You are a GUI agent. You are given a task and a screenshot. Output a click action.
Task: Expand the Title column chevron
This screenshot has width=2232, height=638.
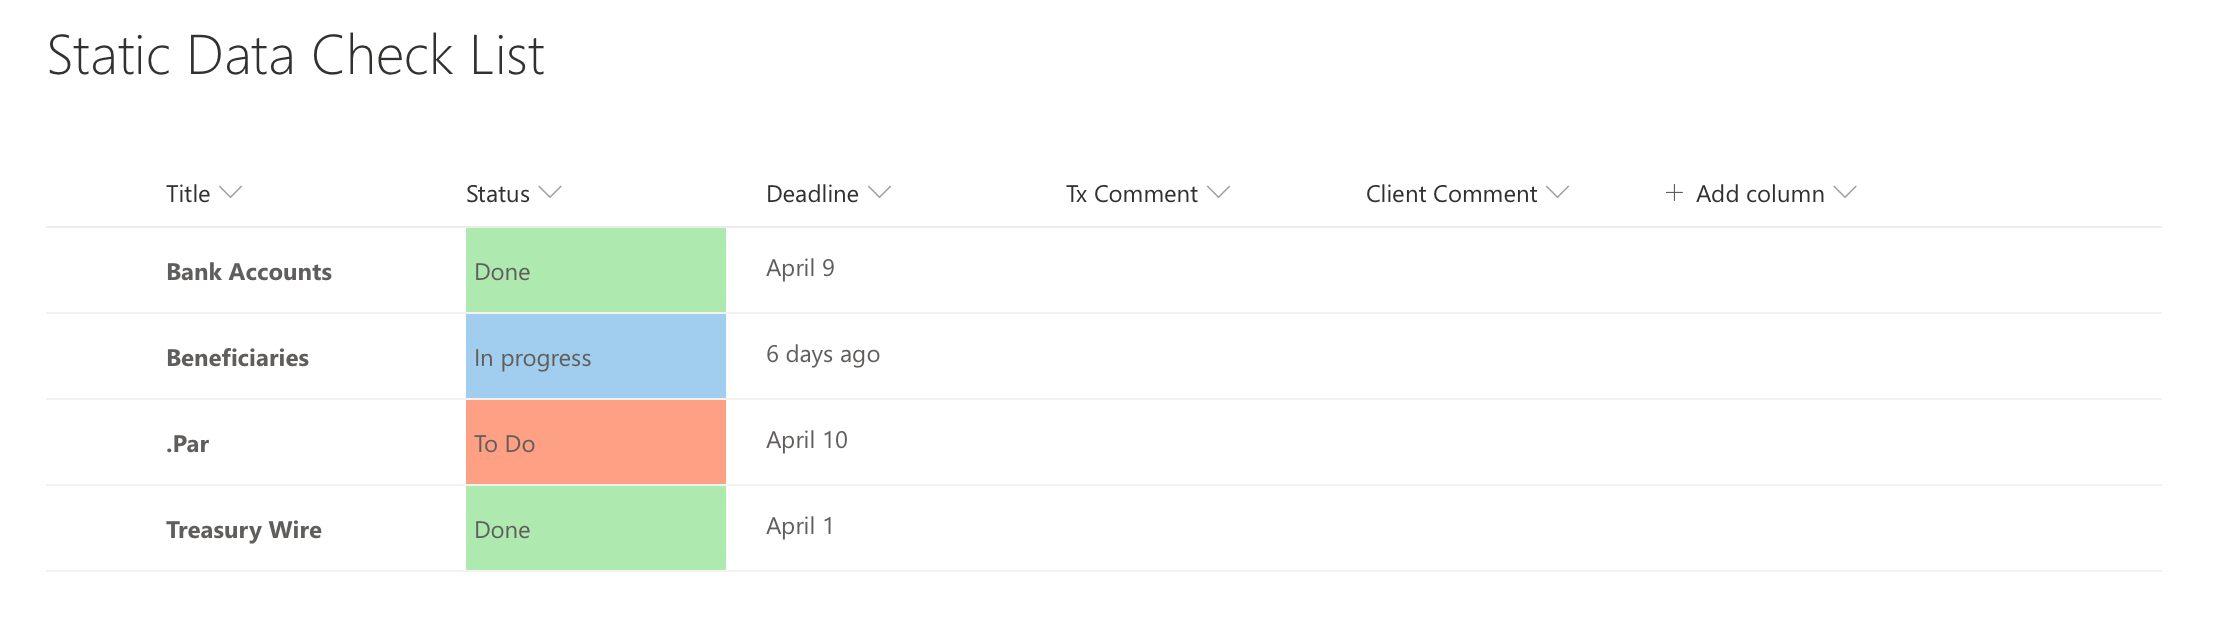230,193
